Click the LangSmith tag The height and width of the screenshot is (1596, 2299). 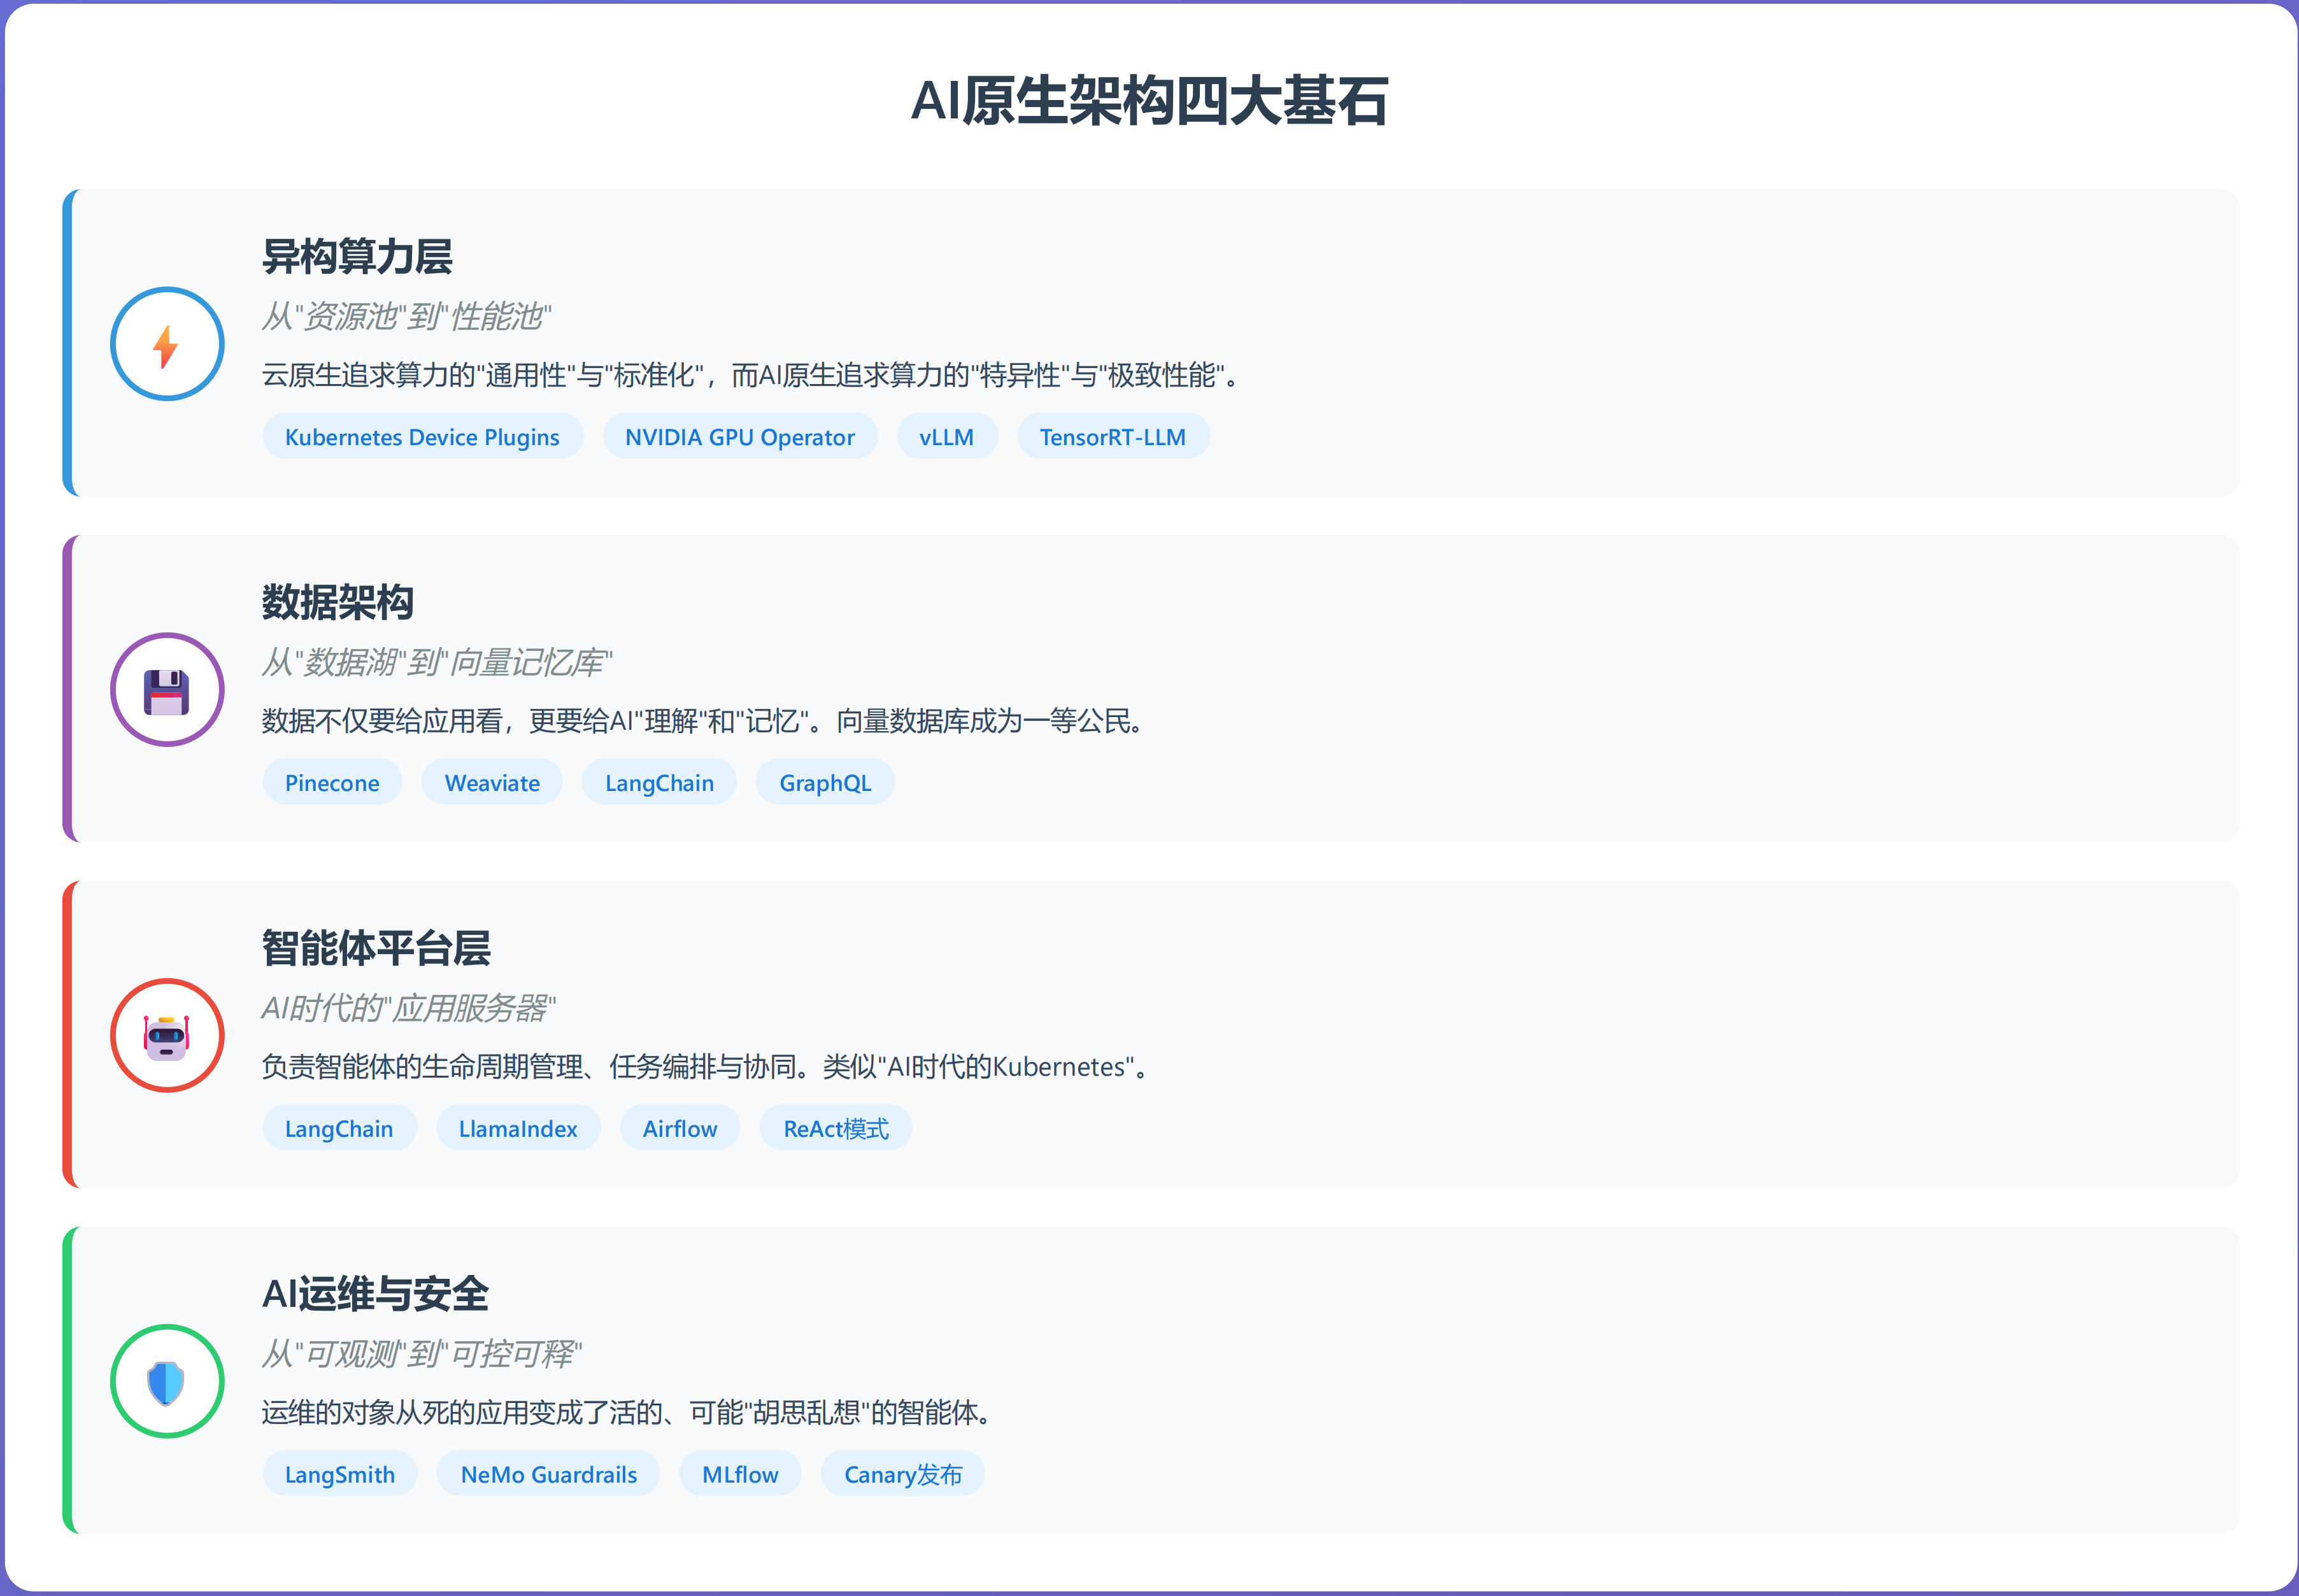tap(339, 1473)
